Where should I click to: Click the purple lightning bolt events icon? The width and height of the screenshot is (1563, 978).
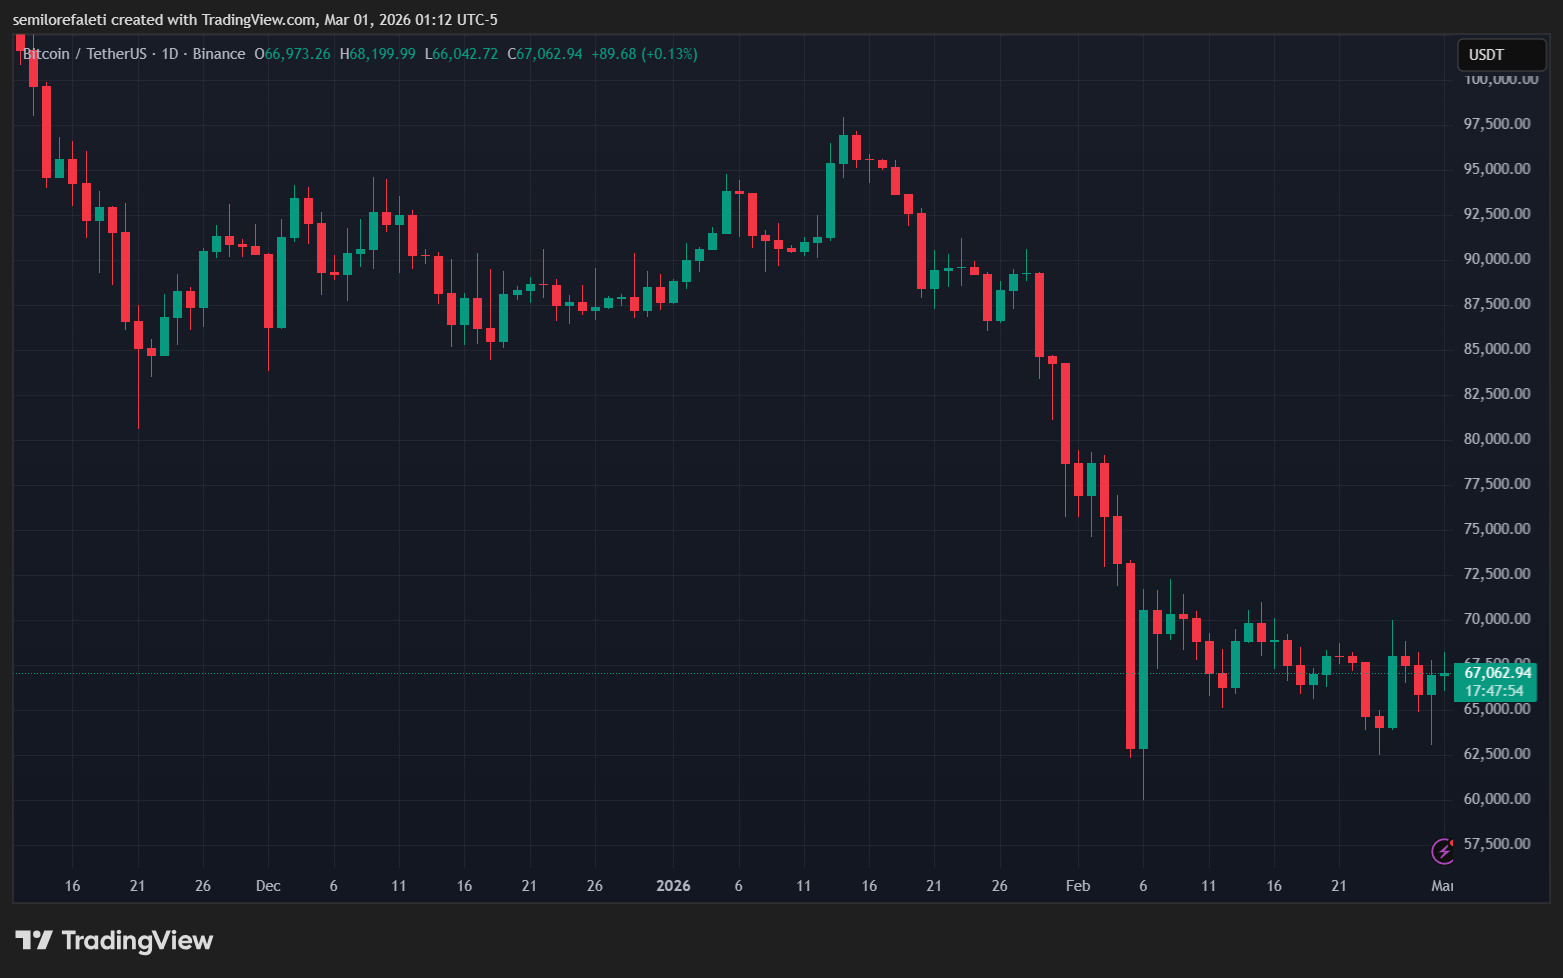click(1443, 851)
